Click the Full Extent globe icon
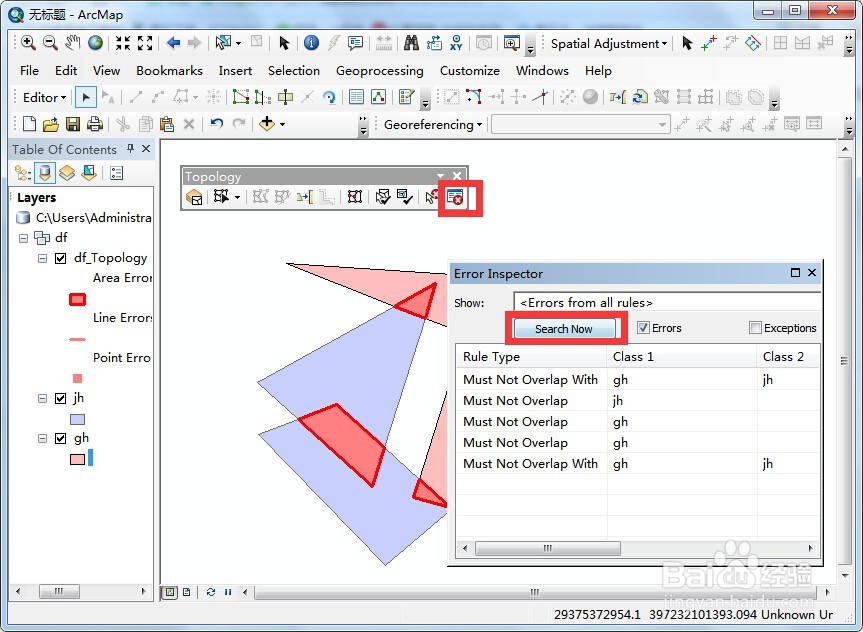Viewport: 863px width, 632px height. click(95, 43)
